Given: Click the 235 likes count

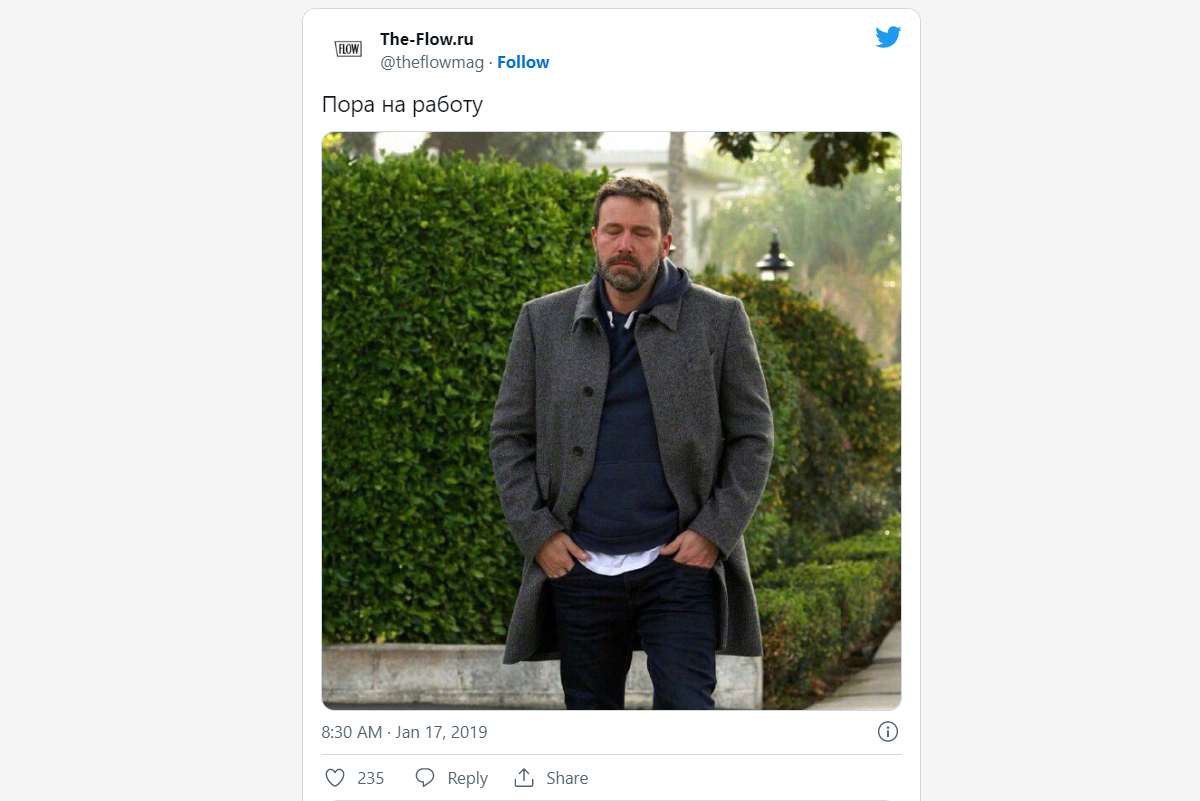Looking at the screenshot, I should (371, 778).
